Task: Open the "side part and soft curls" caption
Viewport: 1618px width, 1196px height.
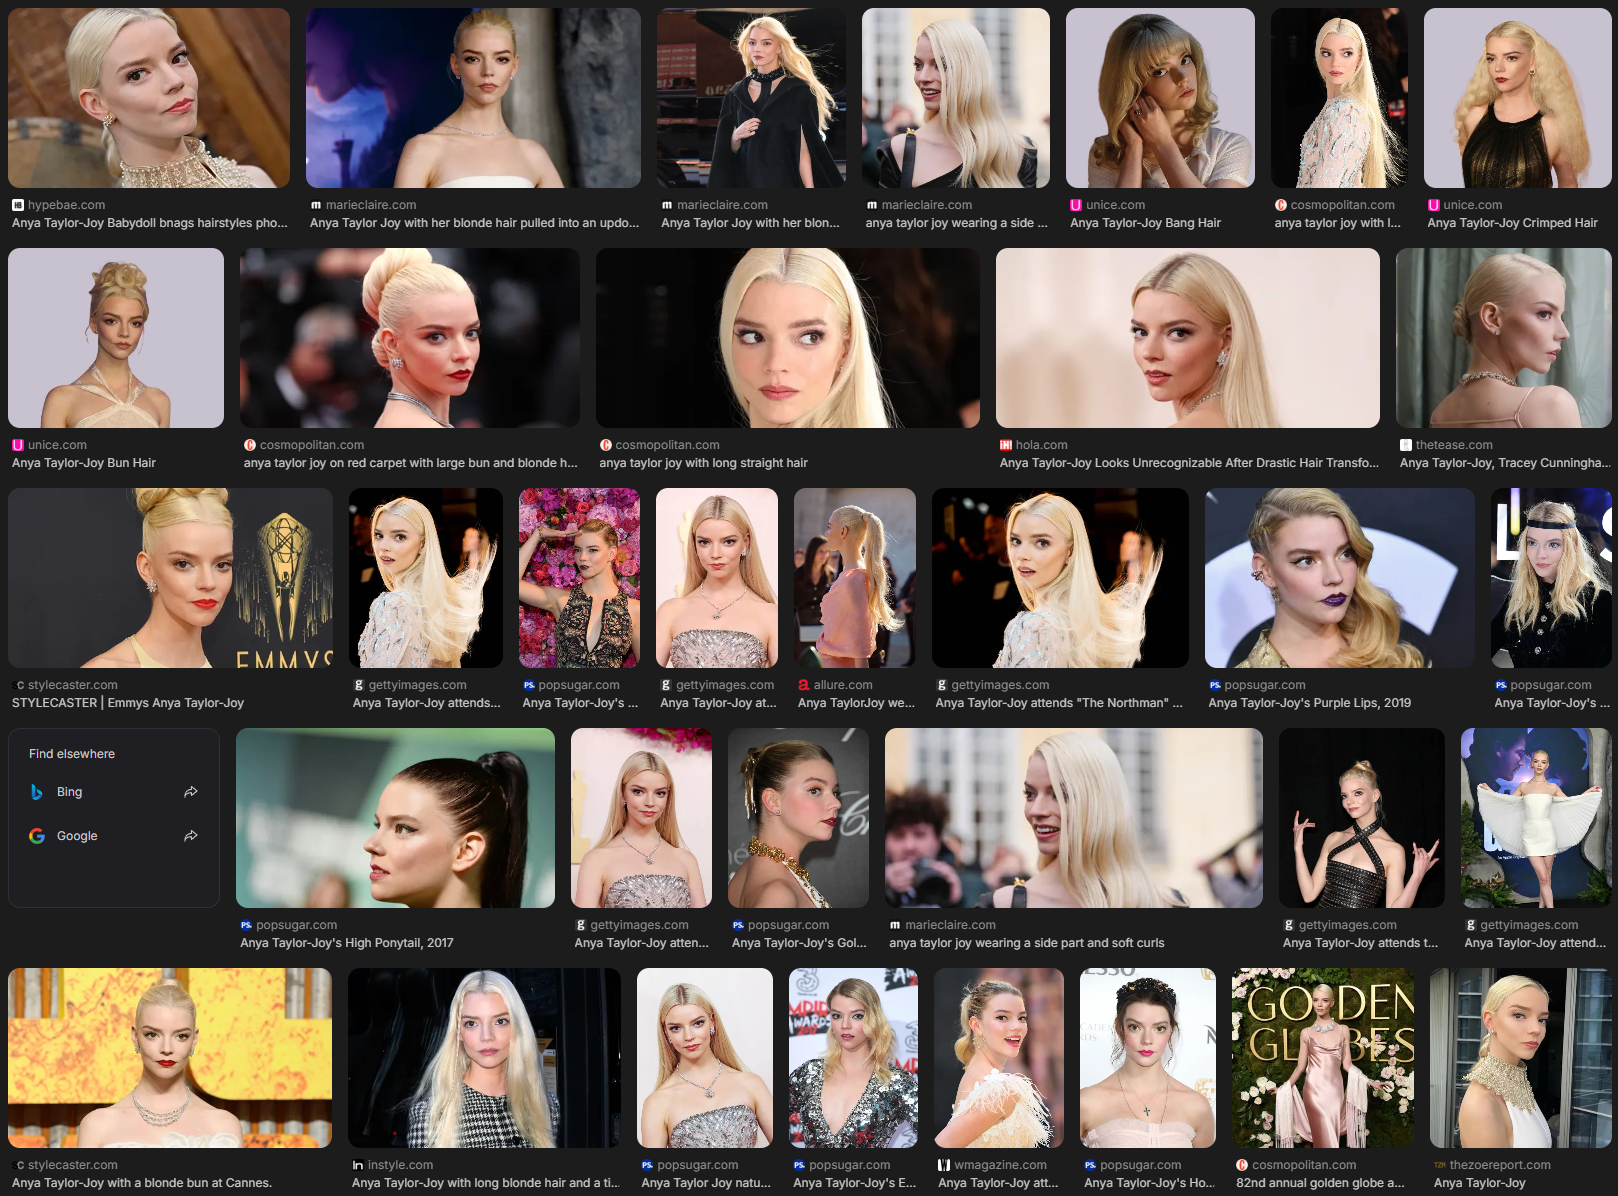Action: [x=1027, y=943]
